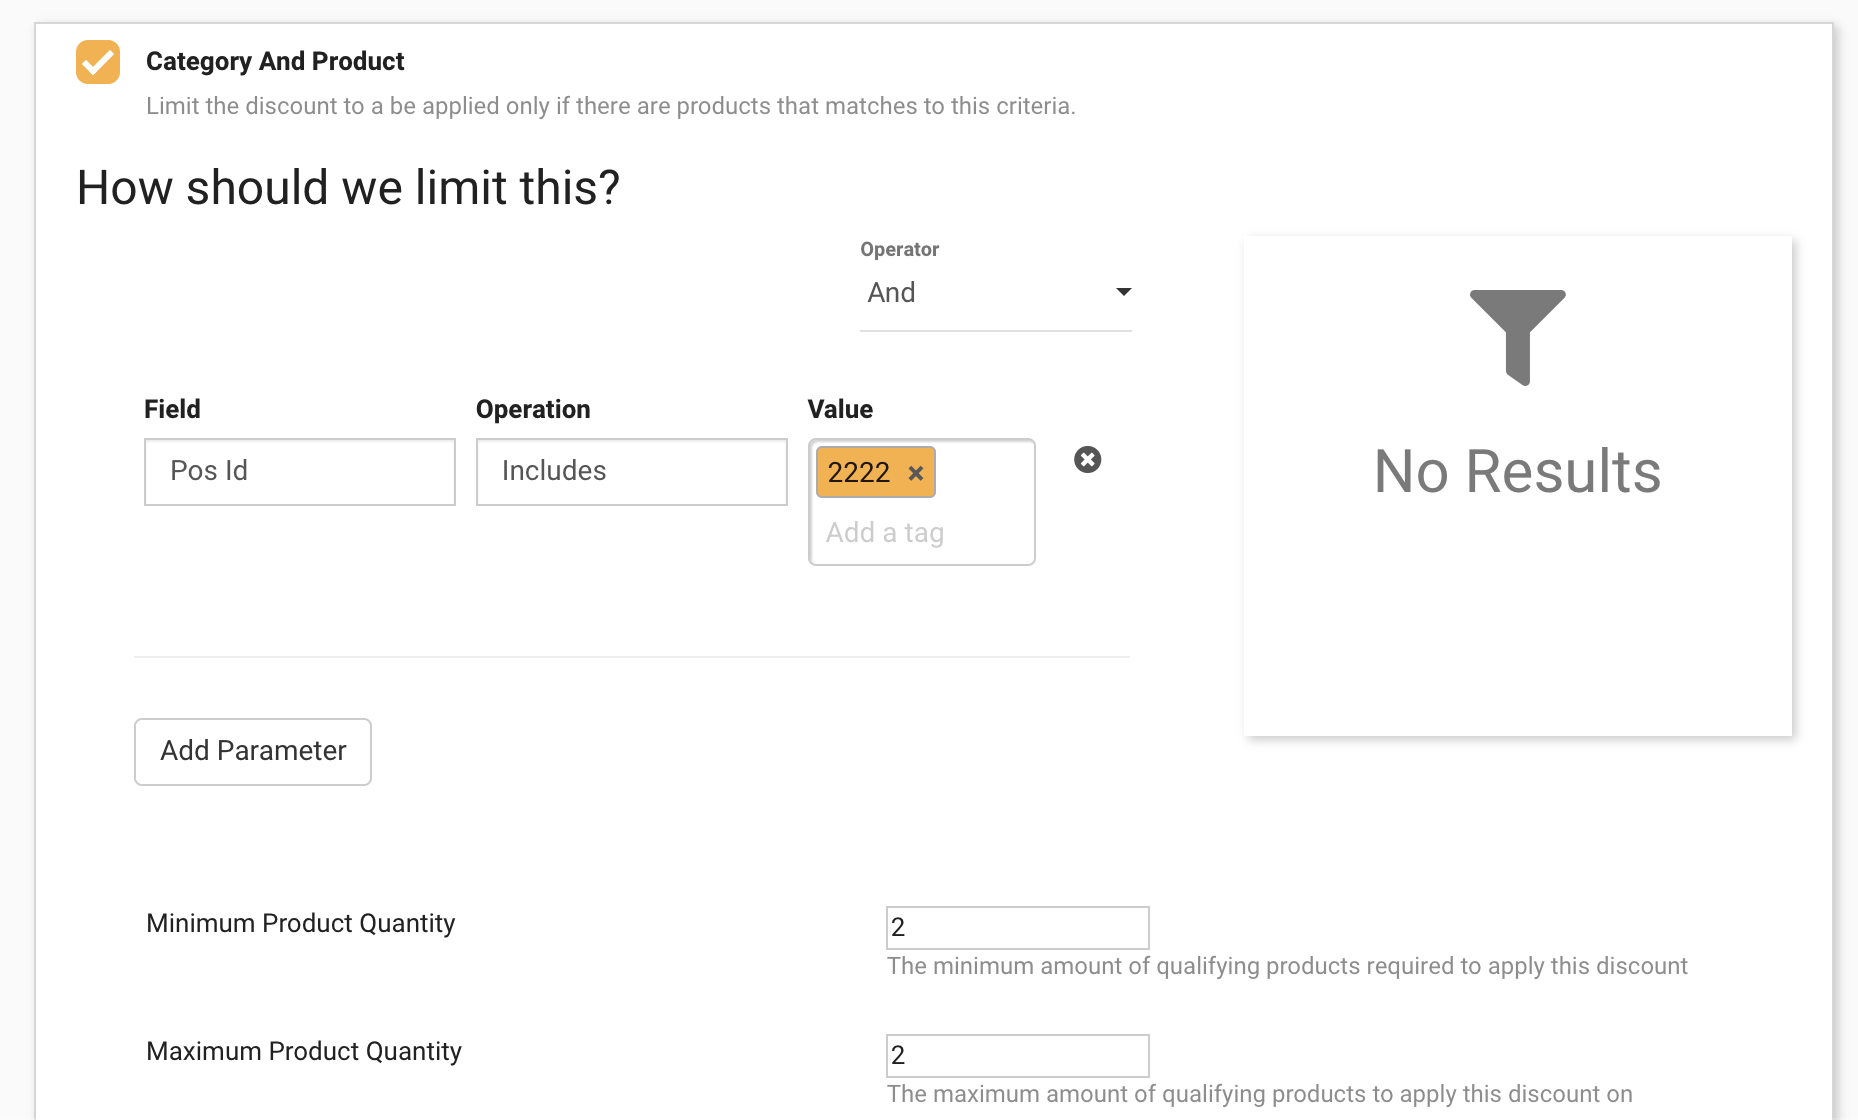Click the Minimum Product Quantity label
The width and height of the screenshot is (1858, 1120).
click(300, 923)
